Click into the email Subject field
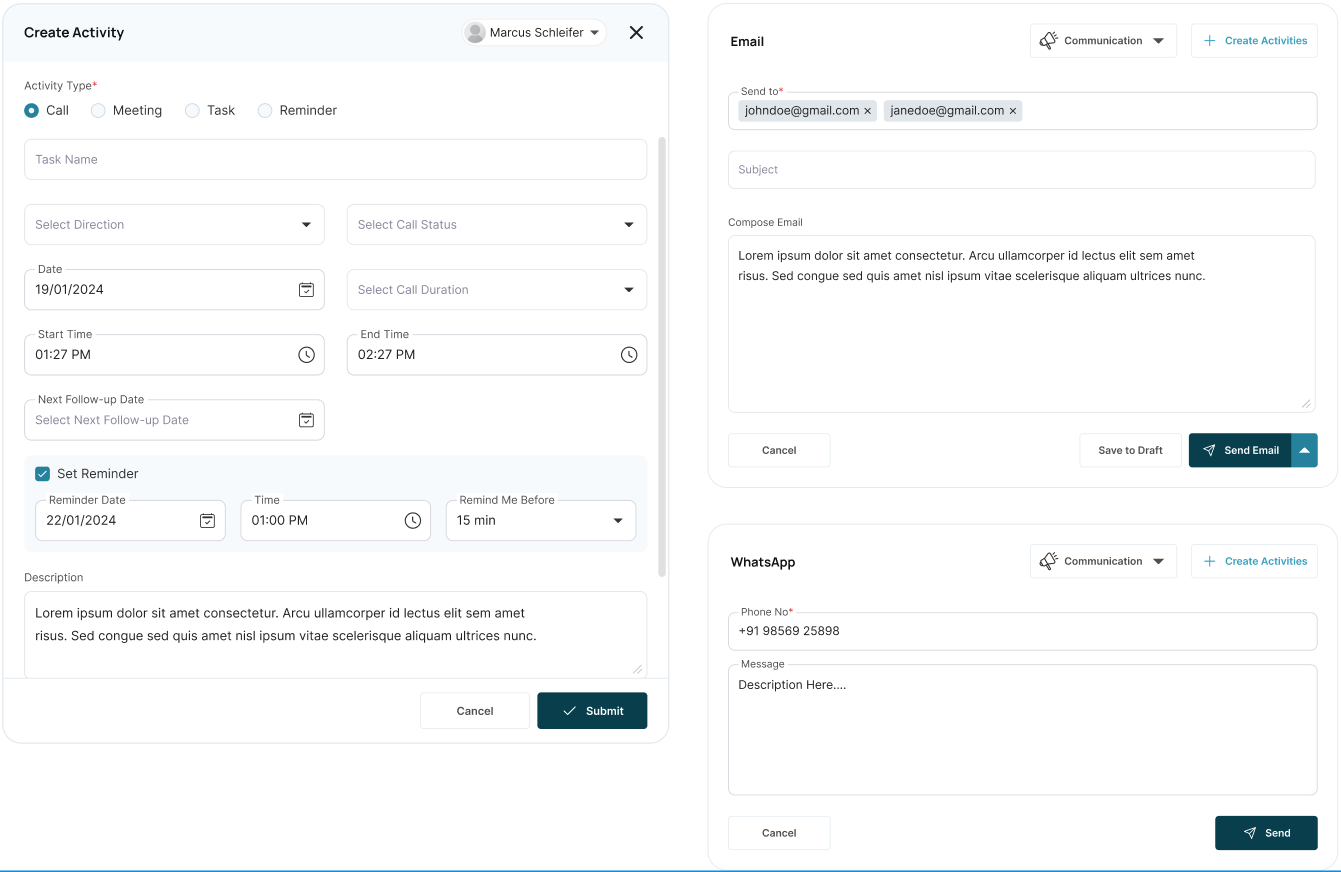Image resolution: width=1341 pixels, height=872 pixels. coord(1020,170)
